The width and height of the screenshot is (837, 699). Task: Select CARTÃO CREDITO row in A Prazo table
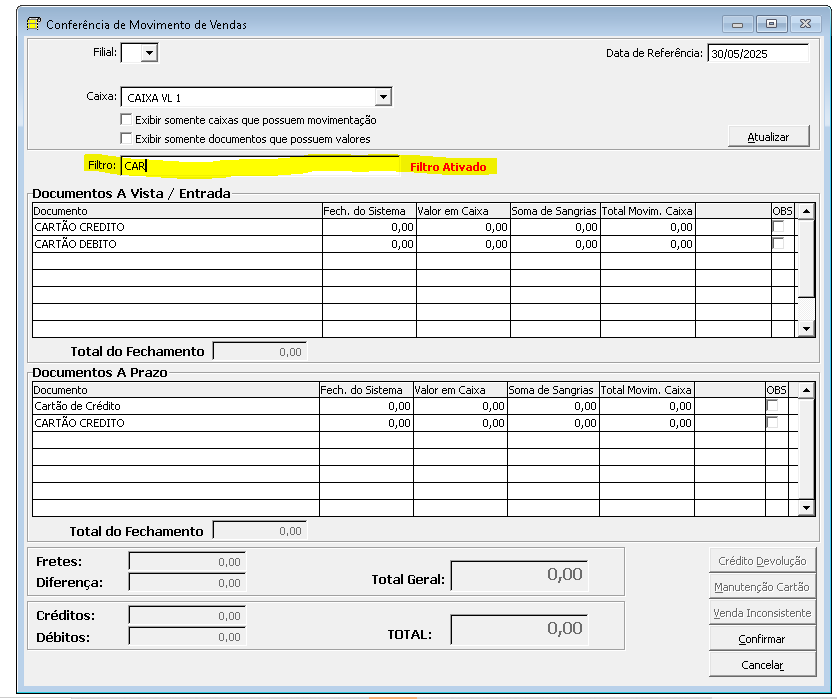pyautogui.click(x=410, y=423)
